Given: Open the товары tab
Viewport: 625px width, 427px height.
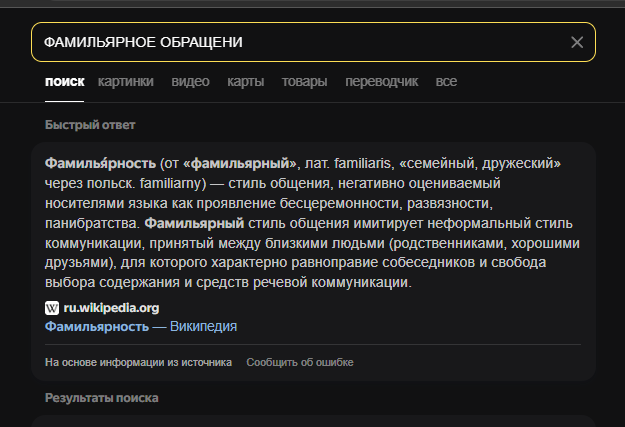Looking at the screenshot, I should coord(305,81).
